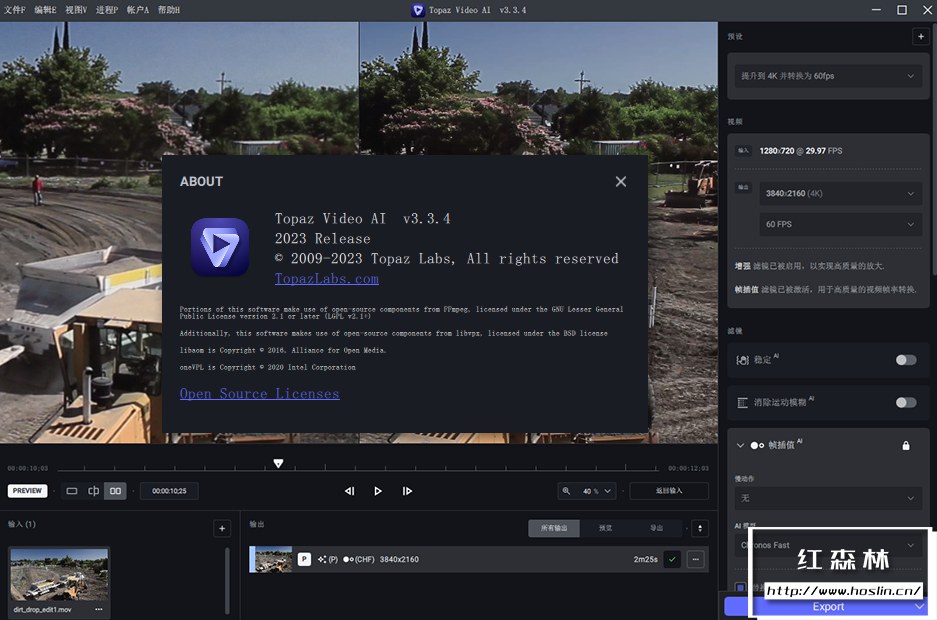
Task: Click the timeline playhead marker
Action: coord(278,464)
